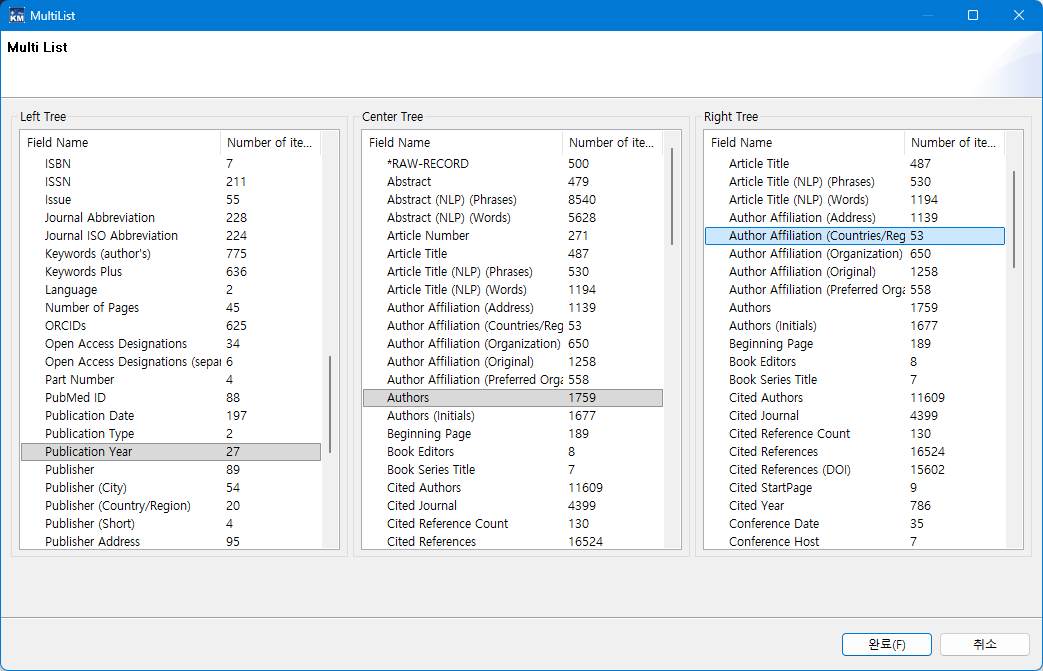This screenshot has width=1043, height=671.
Task: Select Keywords Plus in Left Tree
Action: click(x=84, y=272)
